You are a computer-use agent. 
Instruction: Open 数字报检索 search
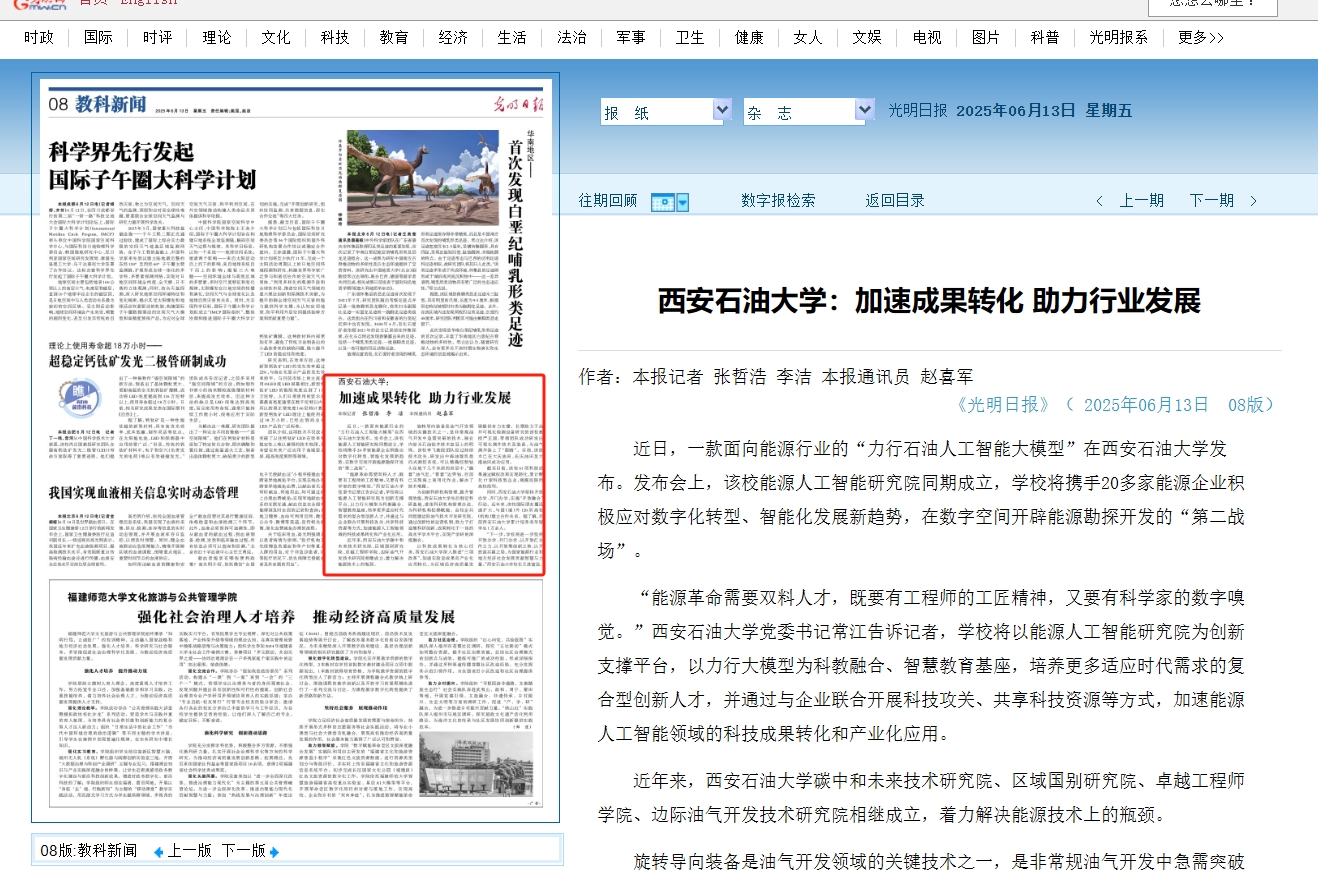(778, 201)
